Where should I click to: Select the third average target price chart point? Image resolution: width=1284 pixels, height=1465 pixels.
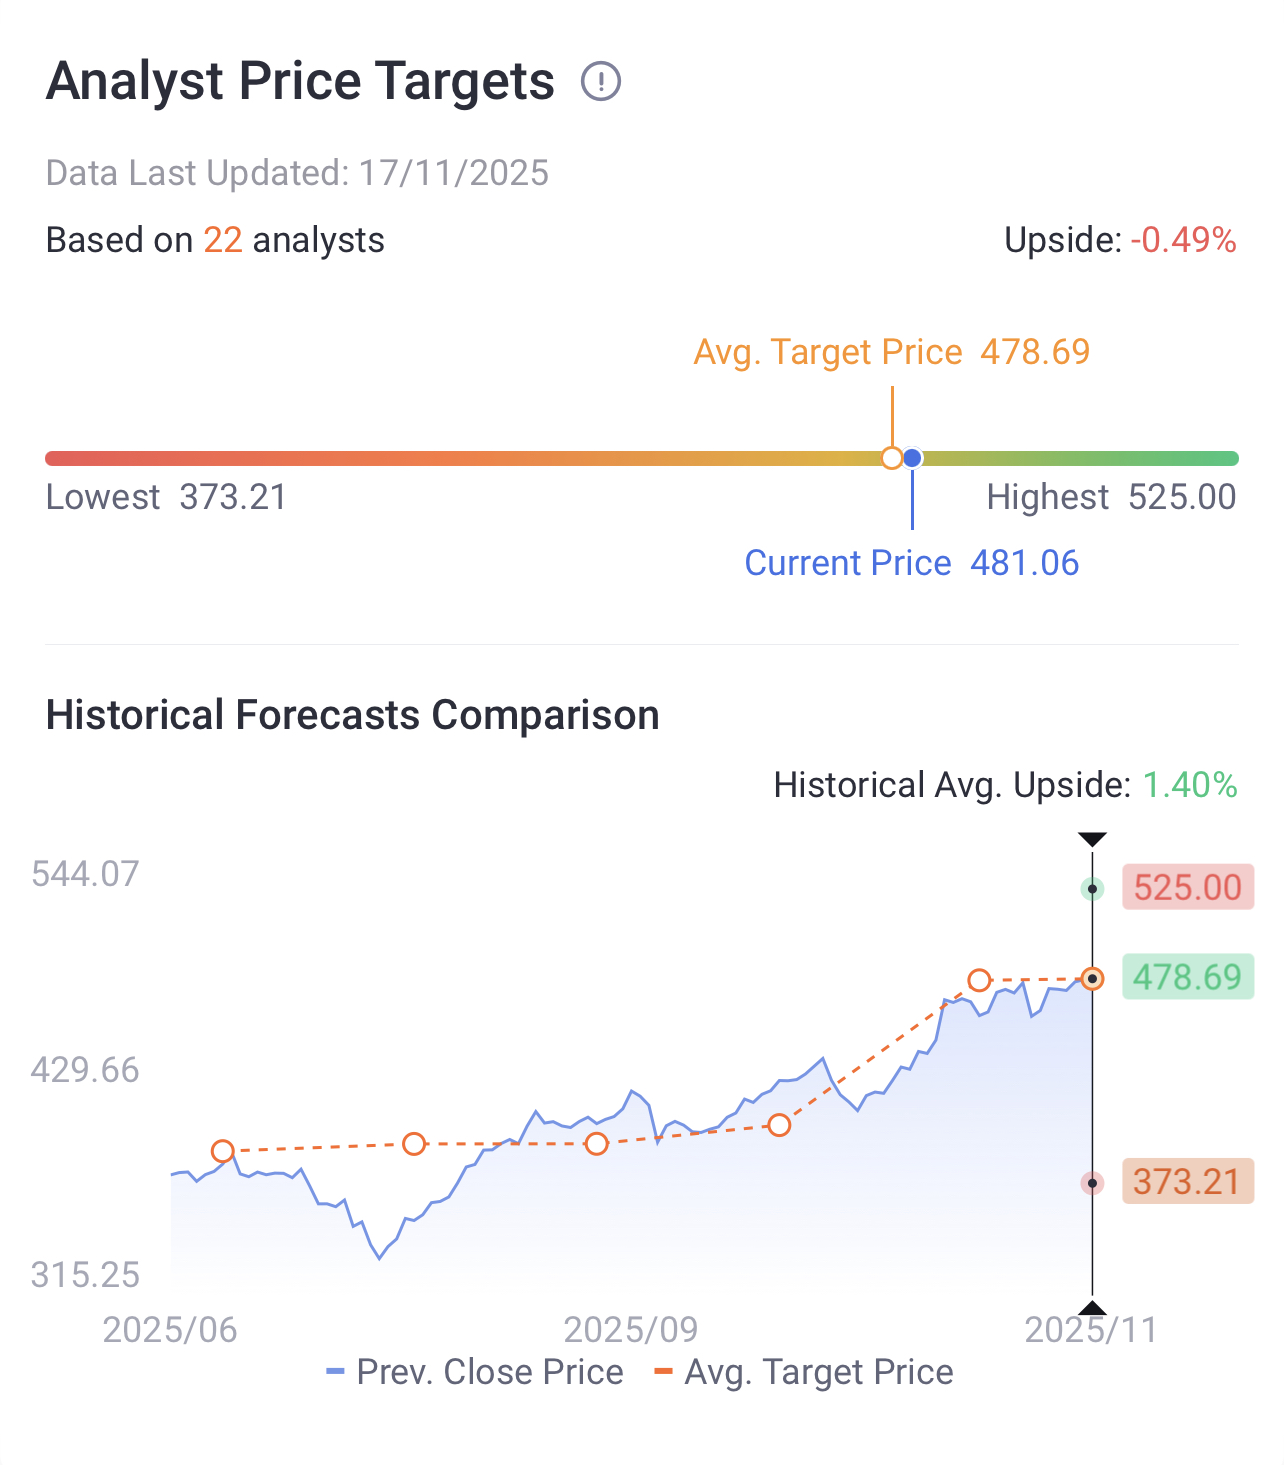click(x=596, y=1143)
